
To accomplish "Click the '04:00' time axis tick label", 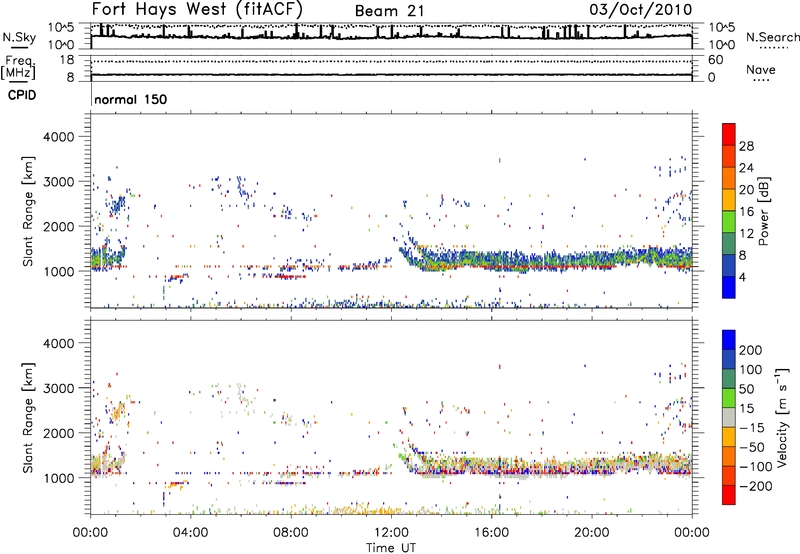I will 191,533.
